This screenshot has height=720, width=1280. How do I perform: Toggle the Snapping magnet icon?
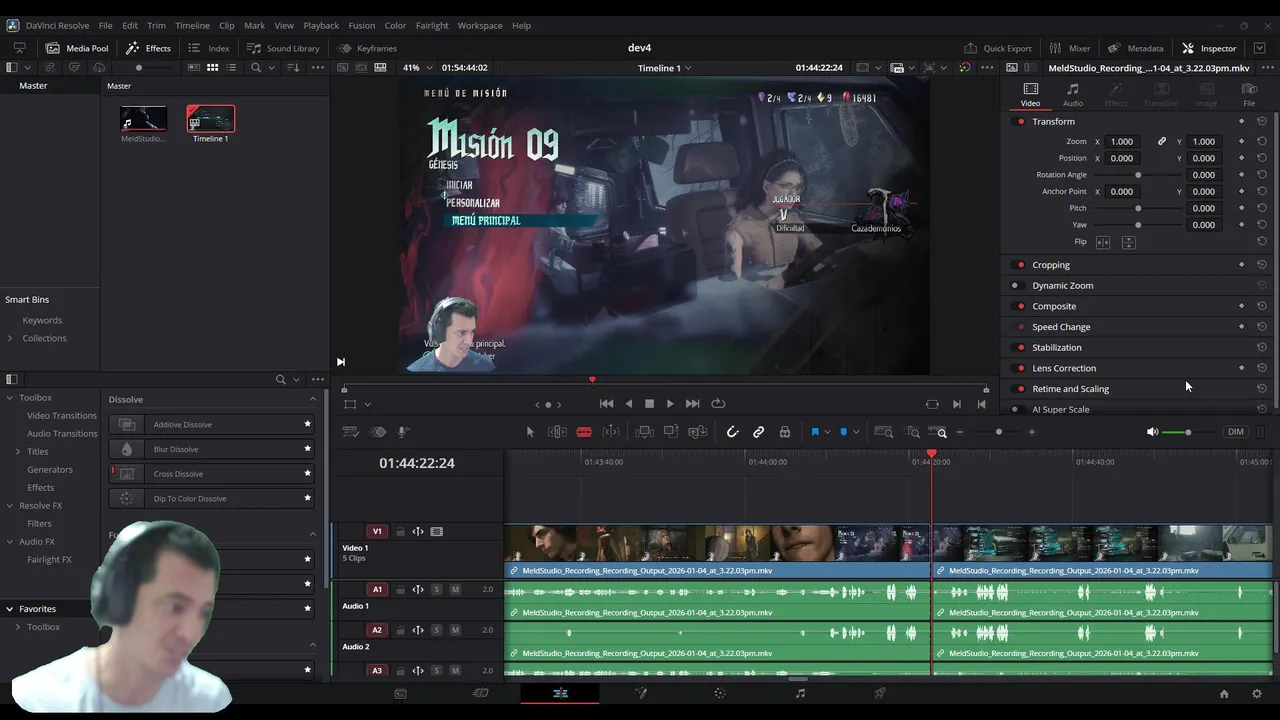point(732,432)
